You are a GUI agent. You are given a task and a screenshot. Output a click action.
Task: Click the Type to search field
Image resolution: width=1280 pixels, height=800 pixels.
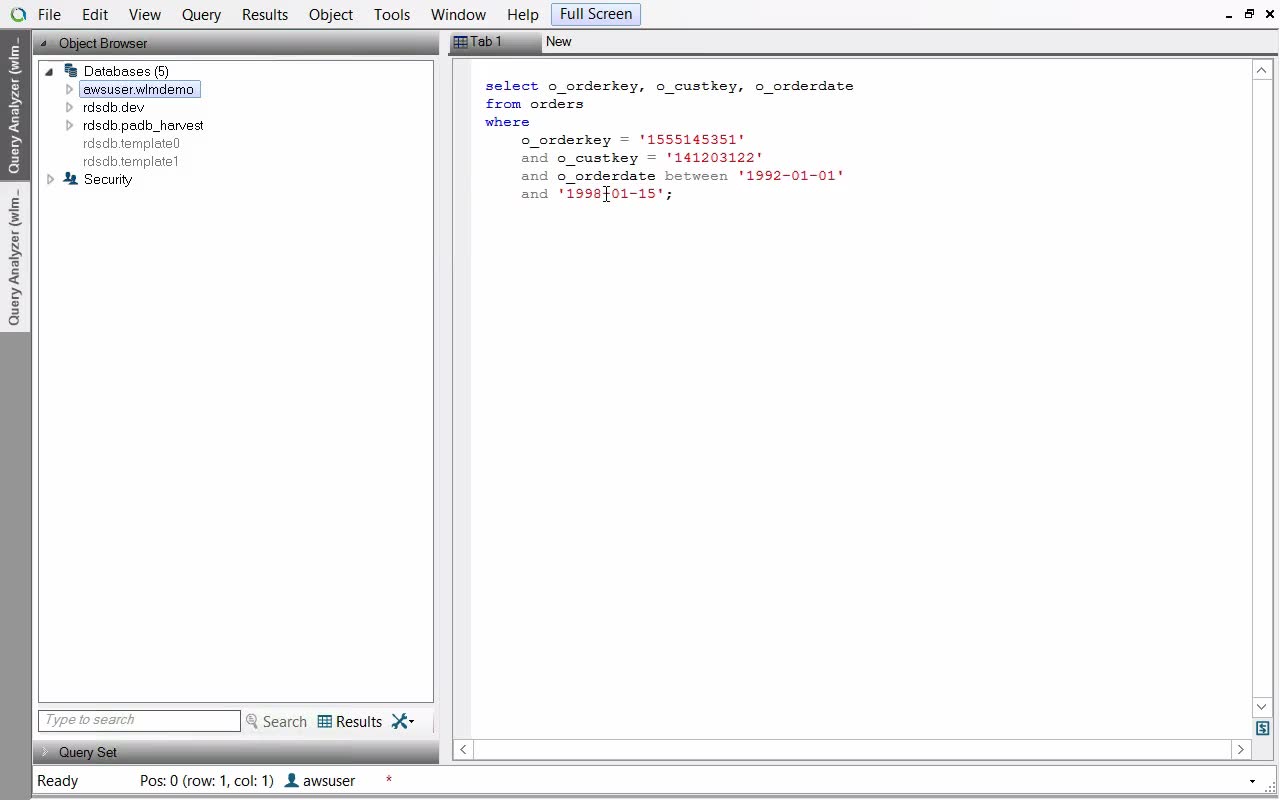click(x=139, y=720)
